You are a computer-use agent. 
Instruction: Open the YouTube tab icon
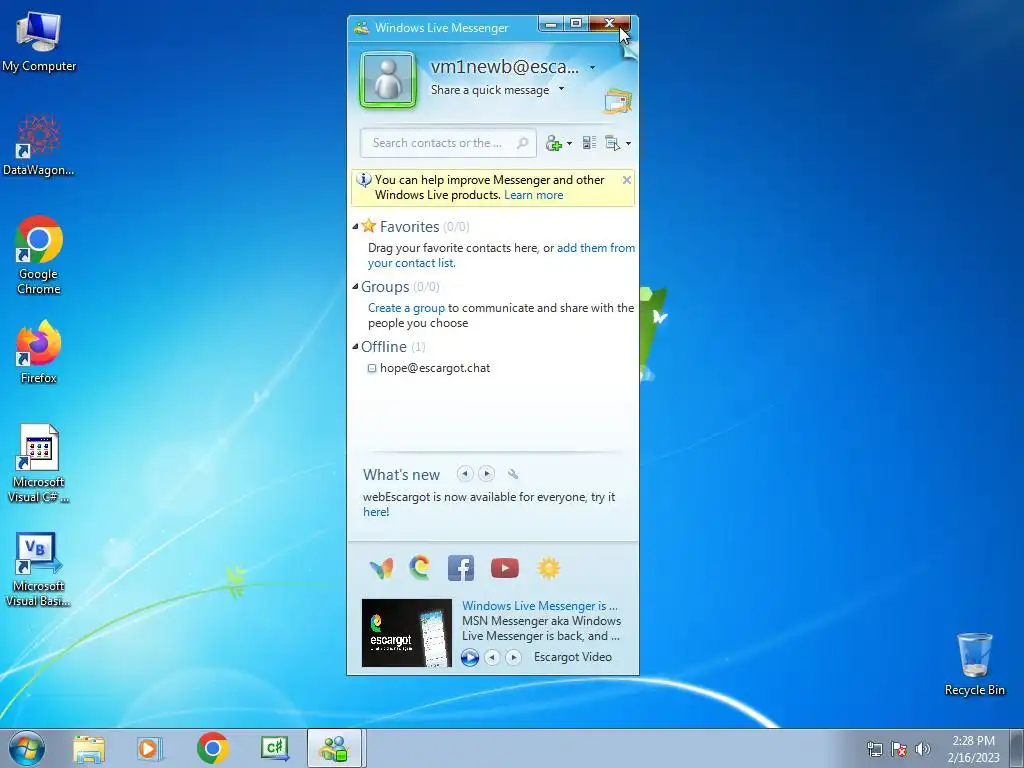click(505, 568)
